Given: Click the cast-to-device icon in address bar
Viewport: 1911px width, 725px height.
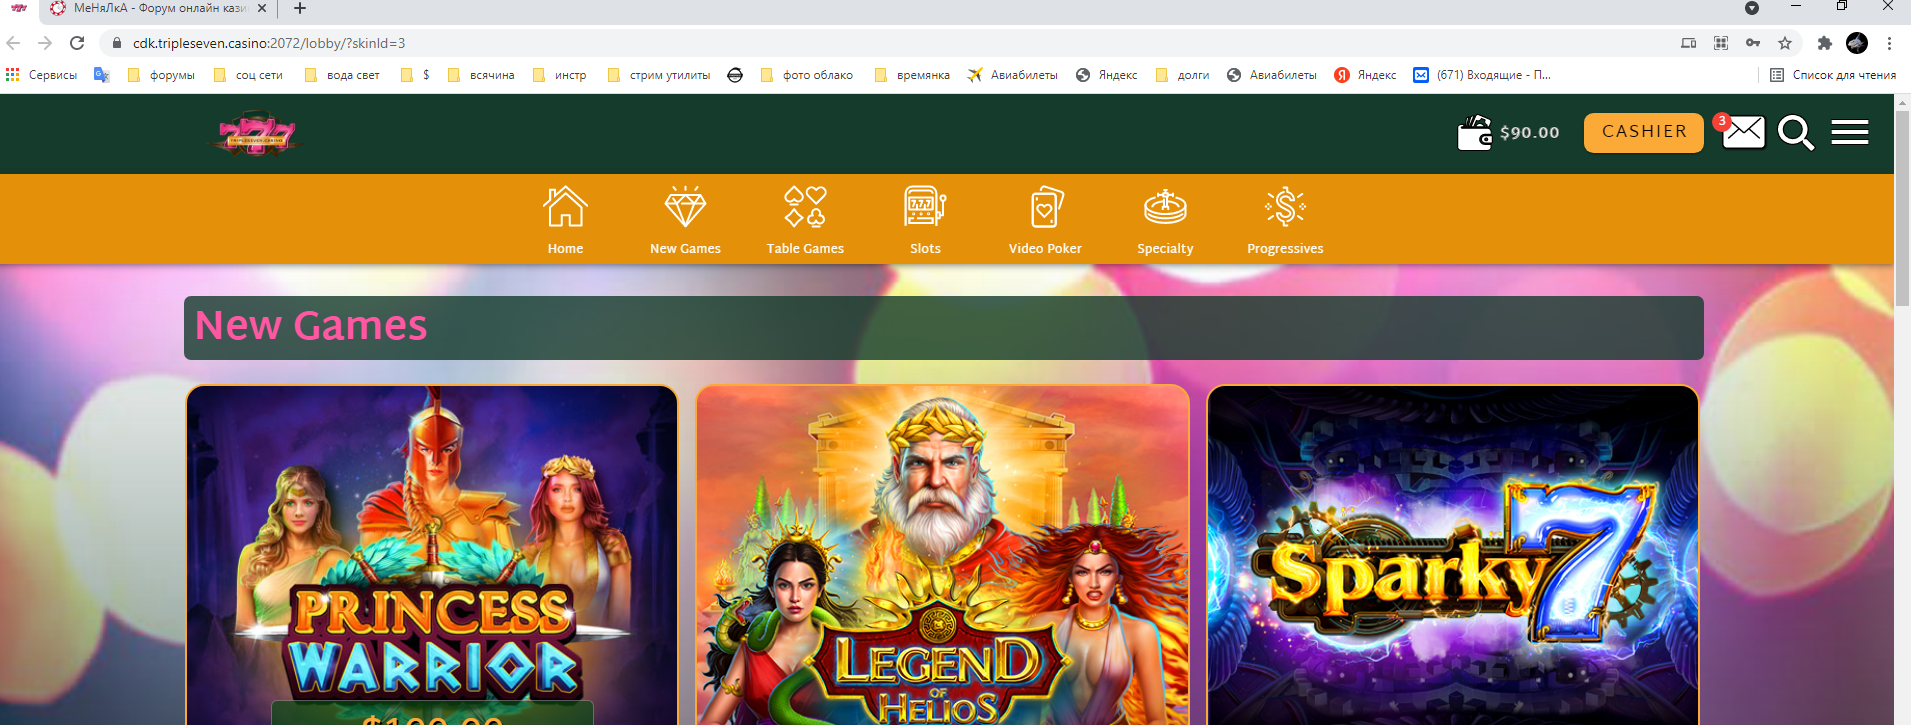Looking at the screenshot, I should click(x=1689, y=43).
